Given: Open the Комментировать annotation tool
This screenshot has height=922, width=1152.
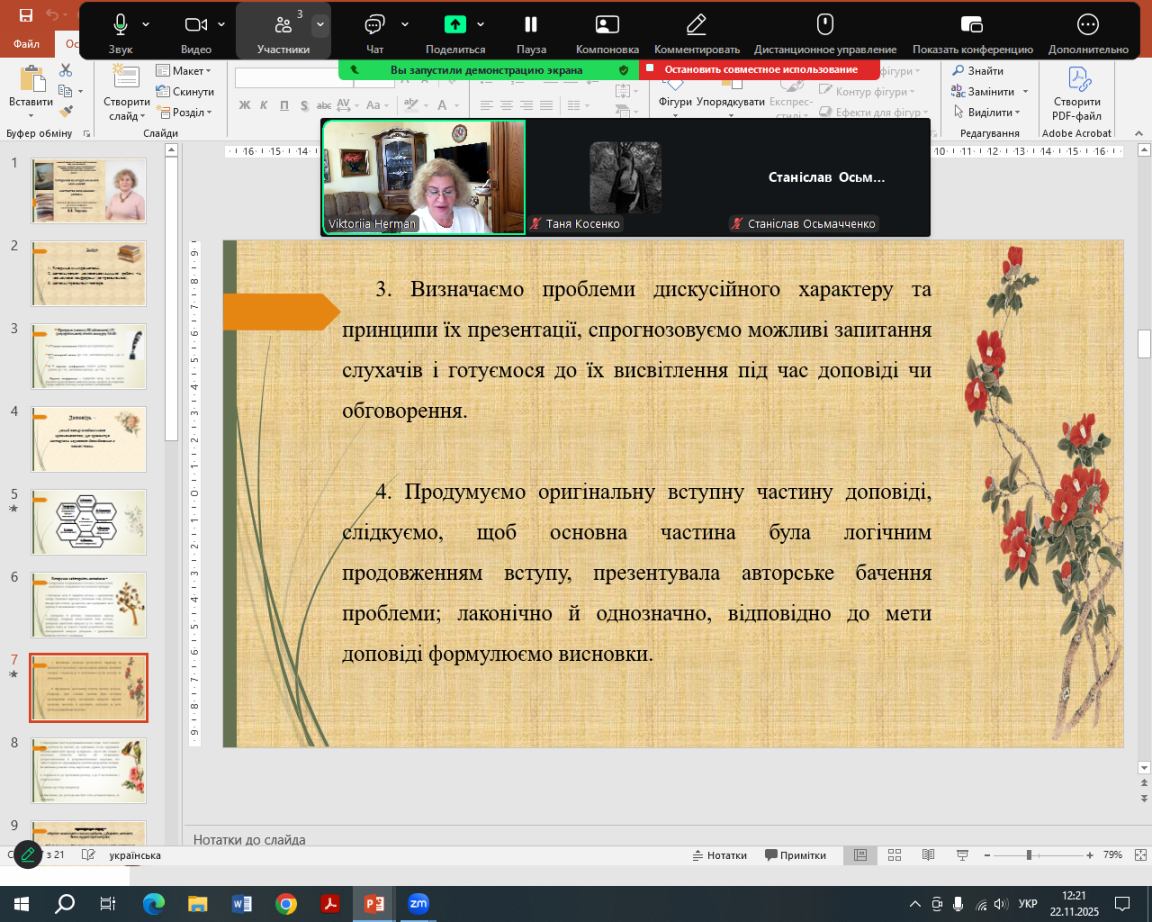Looking at the screenshot, I should point(696,25).
